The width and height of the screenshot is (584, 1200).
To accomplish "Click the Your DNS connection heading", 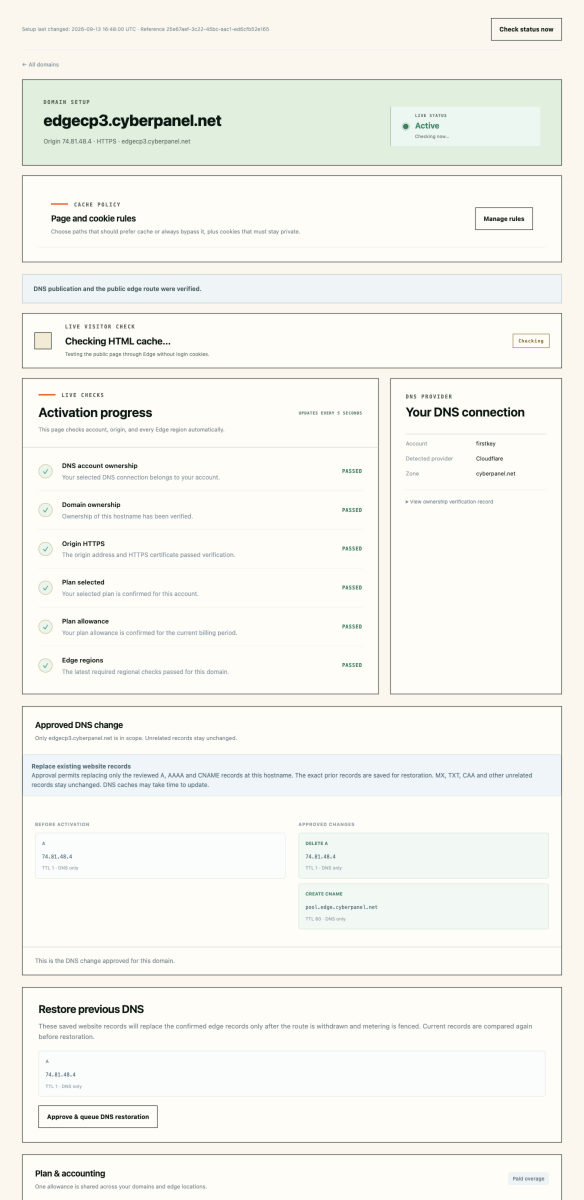I will coord(465,412).
